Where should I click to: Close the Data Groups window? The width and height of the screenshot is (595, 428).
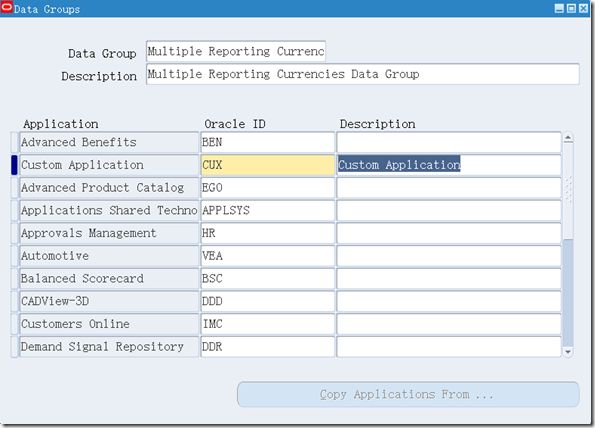pos(583,8)
